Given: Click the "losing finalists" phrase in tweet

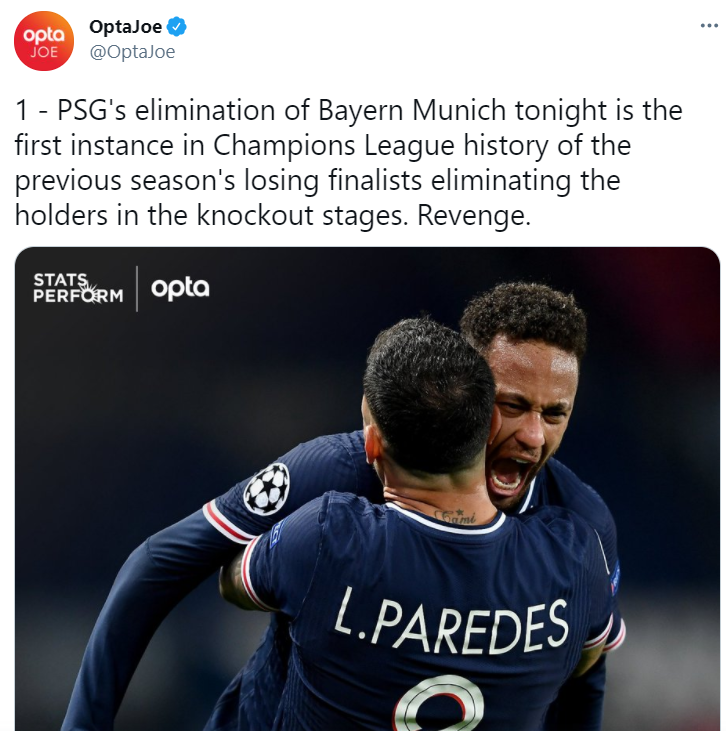Looking at the screenshot, I should click(333, 181).
